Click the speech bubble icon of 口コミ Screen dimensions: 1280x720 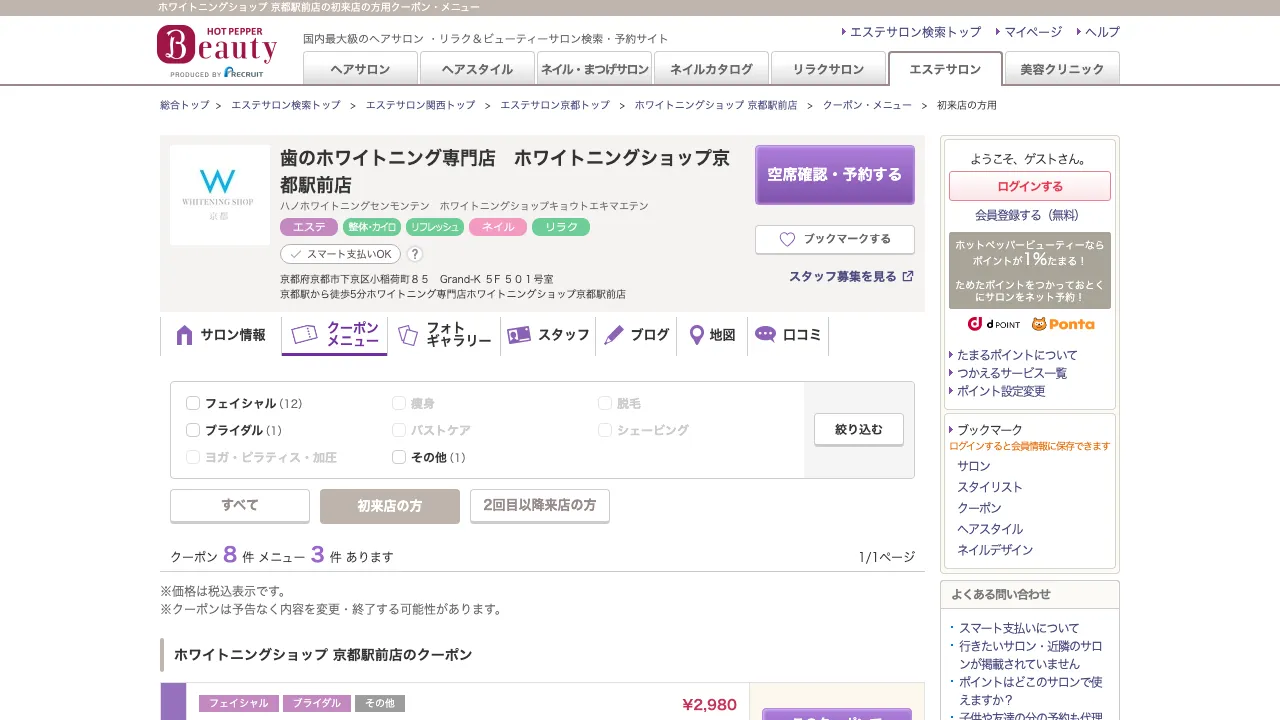765,334
